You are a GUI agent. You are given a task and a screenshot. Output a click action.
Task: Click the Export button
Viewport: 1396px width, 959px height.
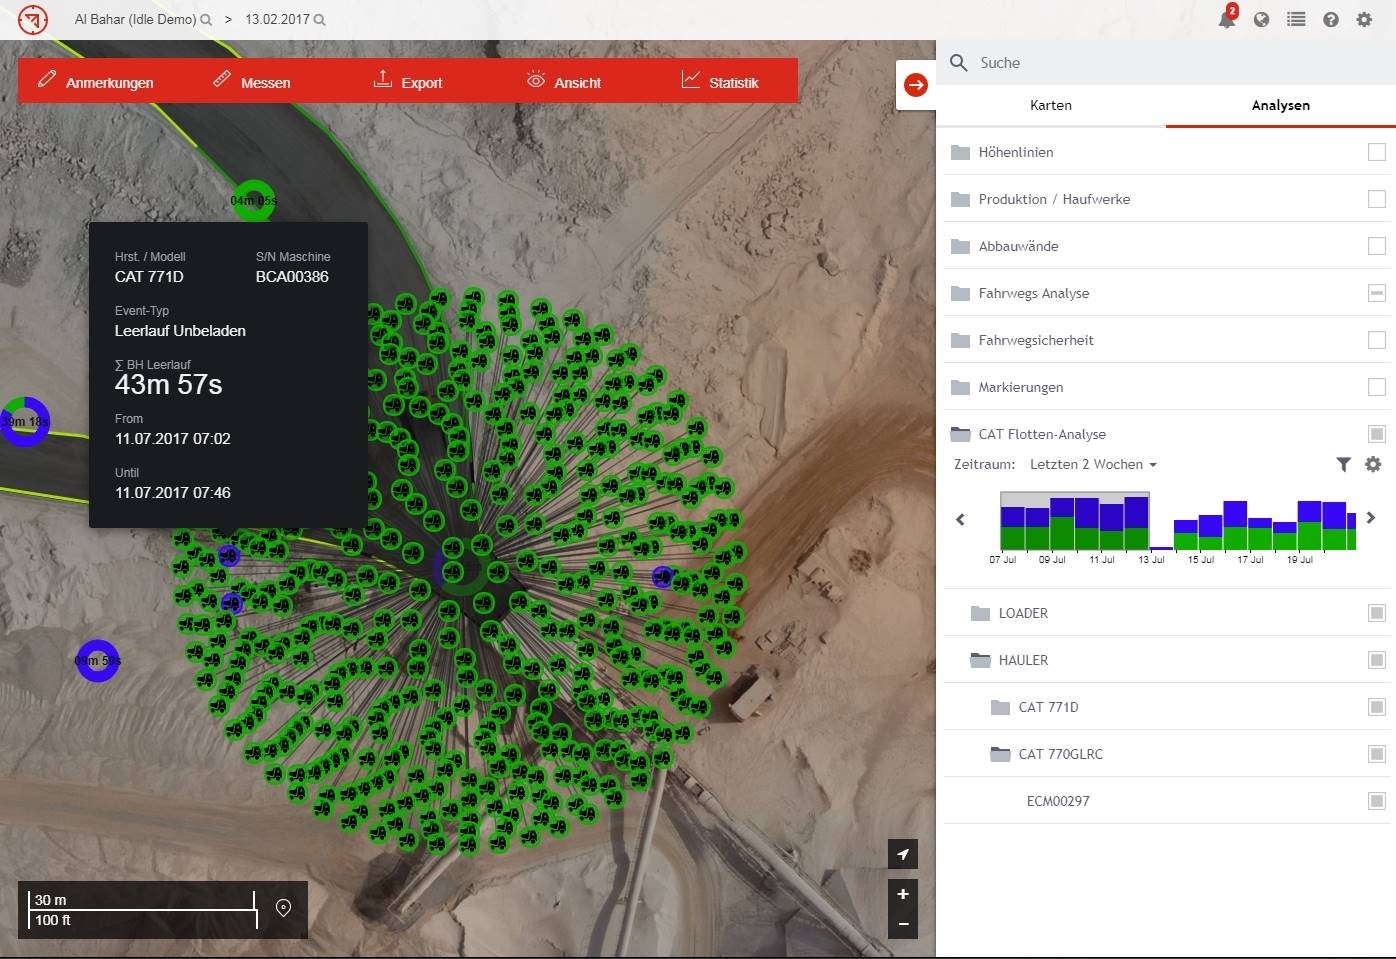408,82
